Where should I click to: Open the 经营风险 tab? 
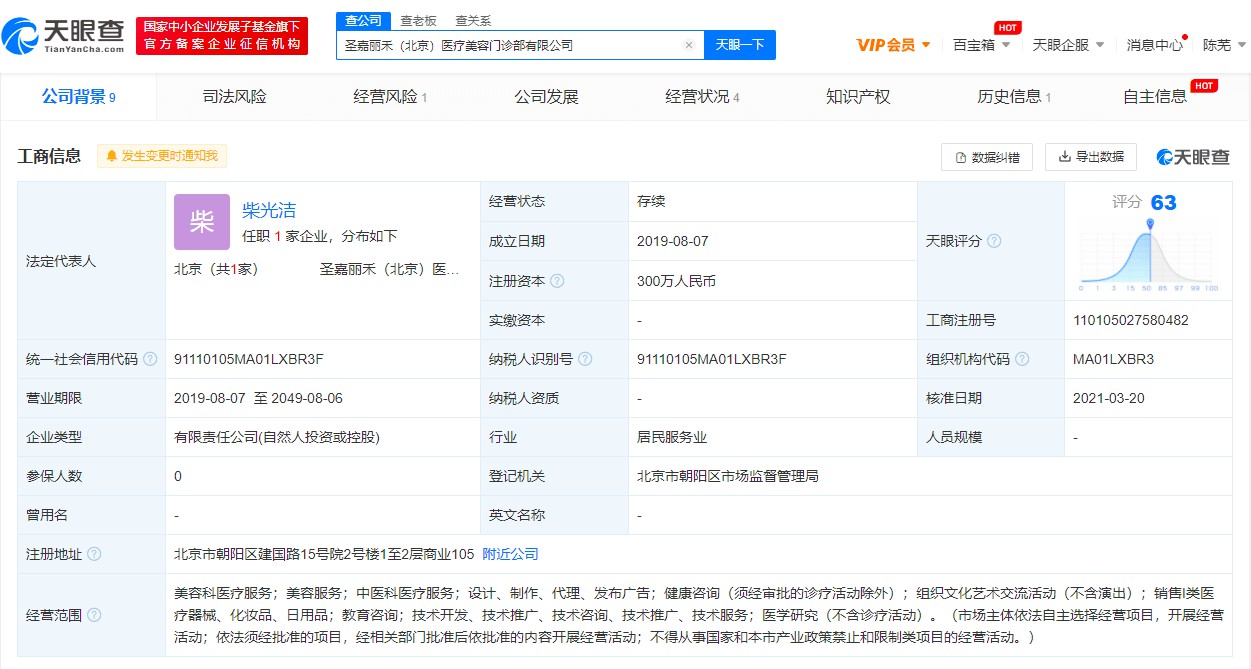tap(390, 97)
